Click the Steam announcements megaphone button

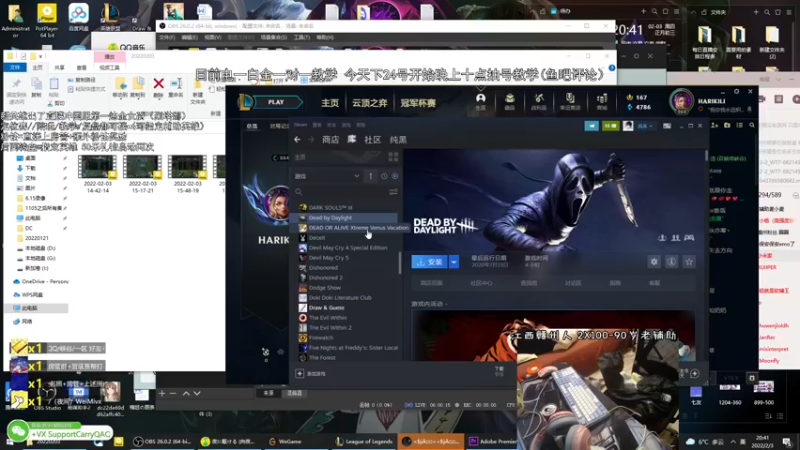tap(592, 126)
